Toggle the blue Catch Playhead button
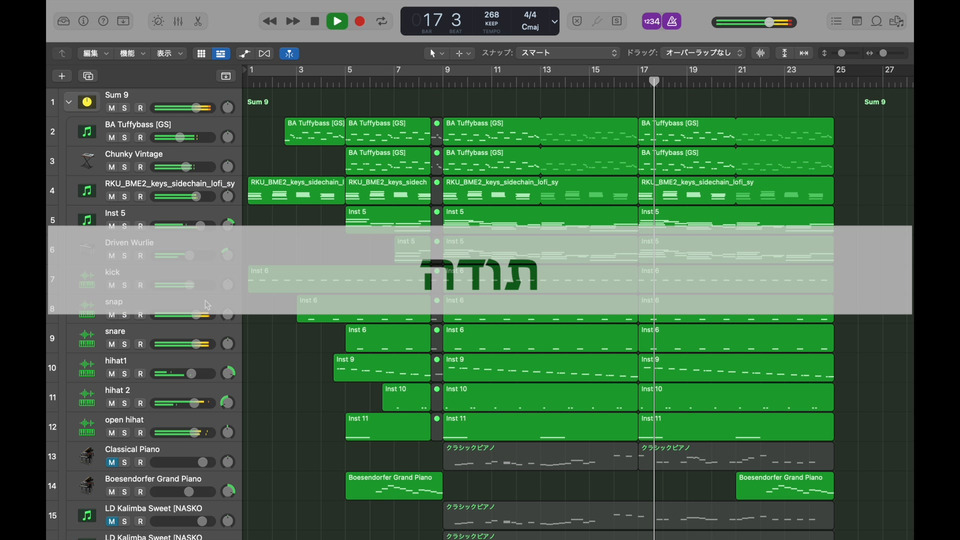 click(x=289, y=53)
